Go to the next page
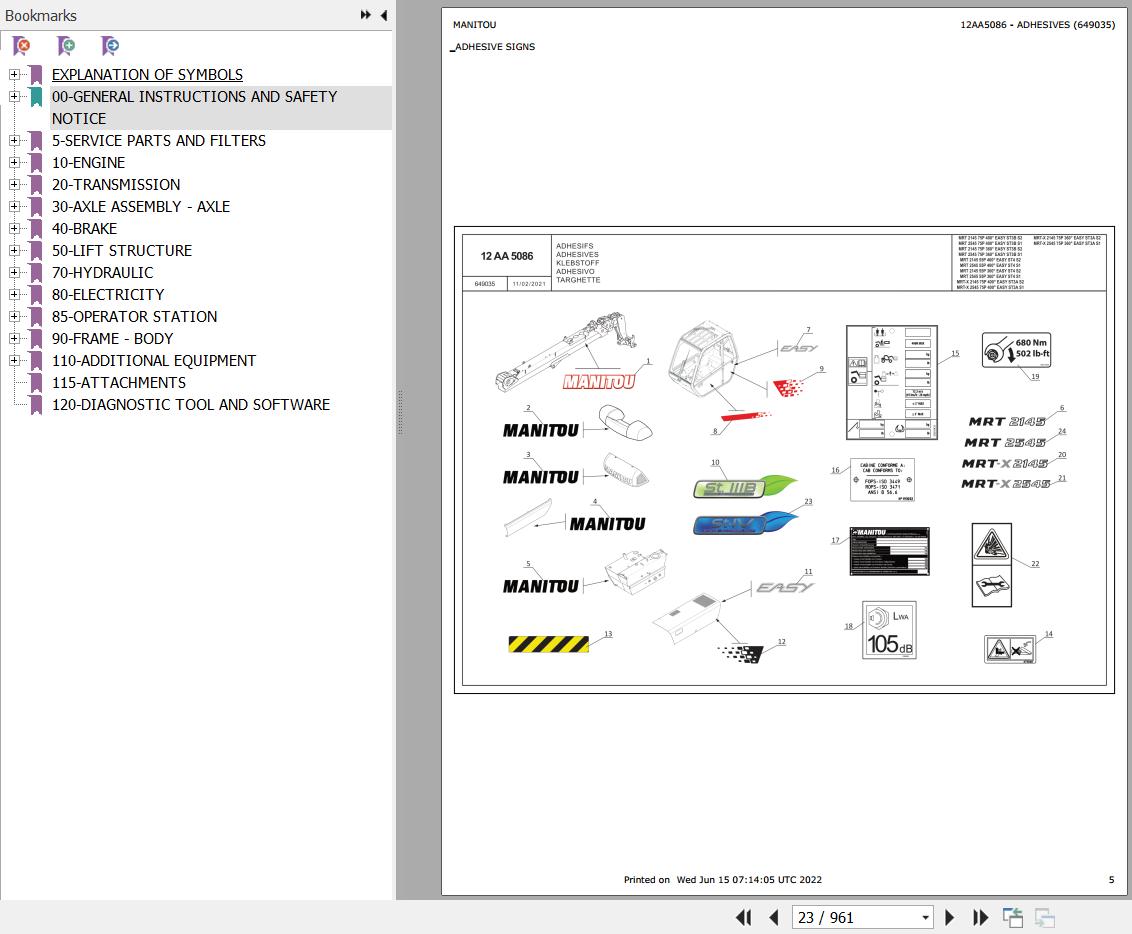The height and width of the screenshot is (934, 1132). pyautogui.click(x=949, y=917)
